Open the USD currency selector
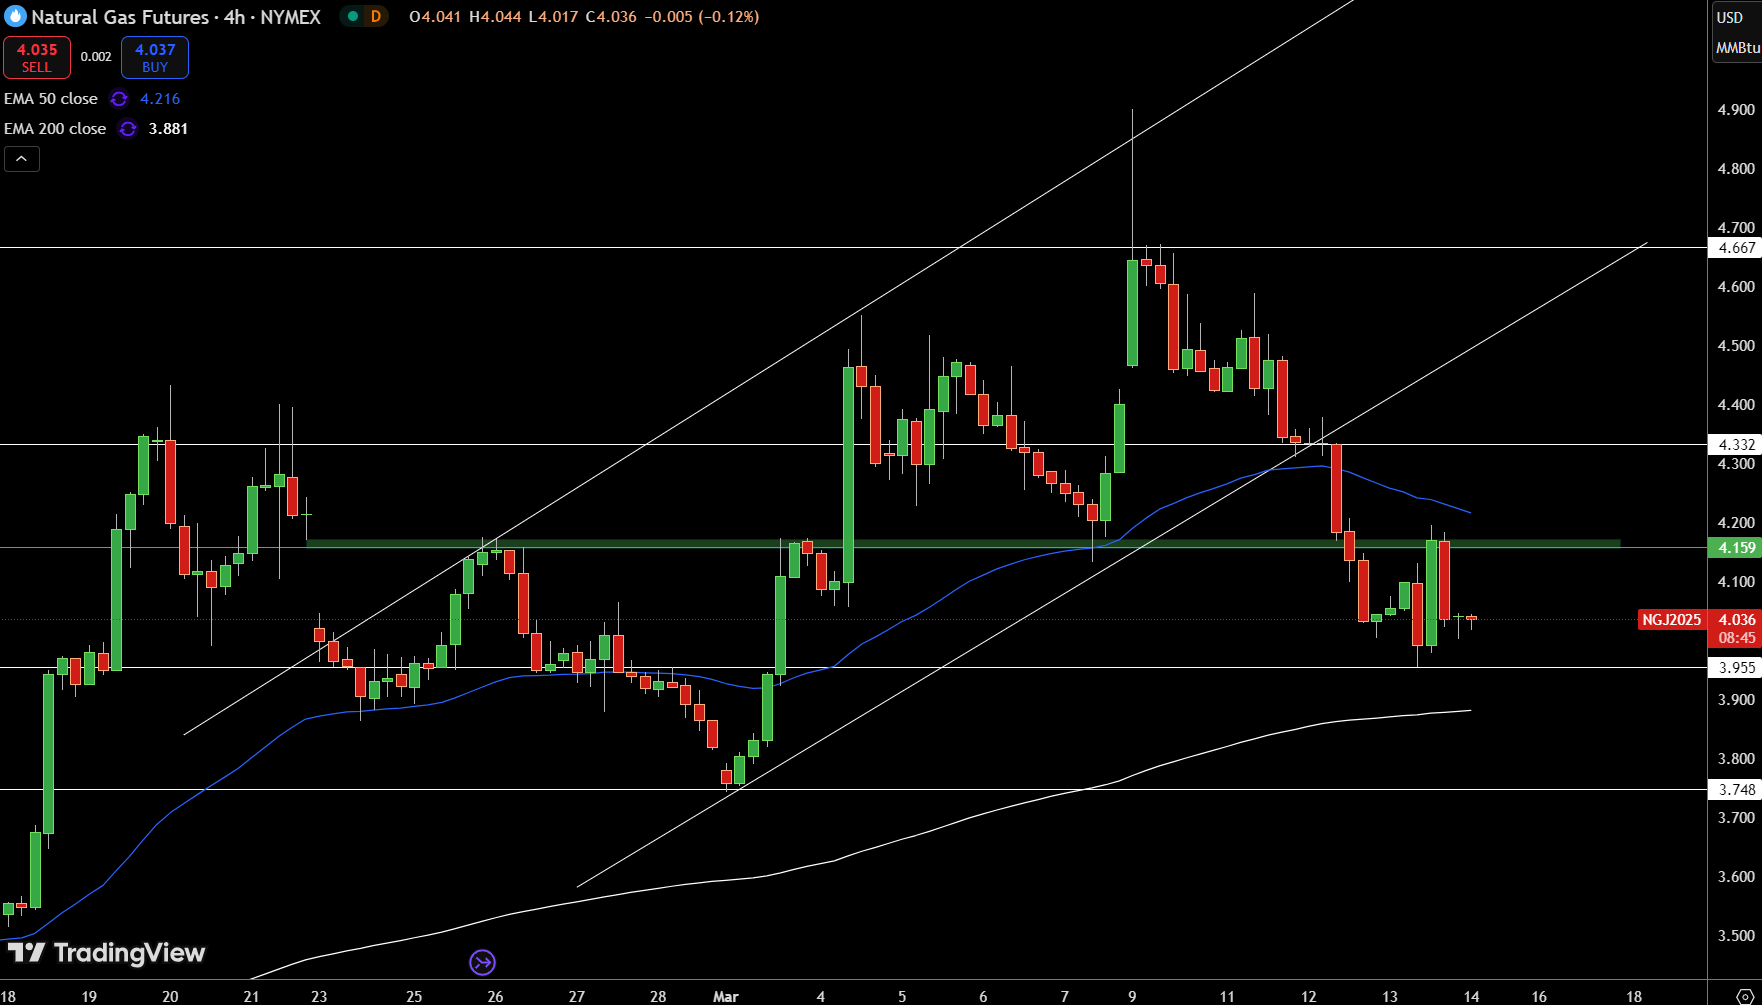Viewport: 1762px width, 1005px height. click(1730, 17)
